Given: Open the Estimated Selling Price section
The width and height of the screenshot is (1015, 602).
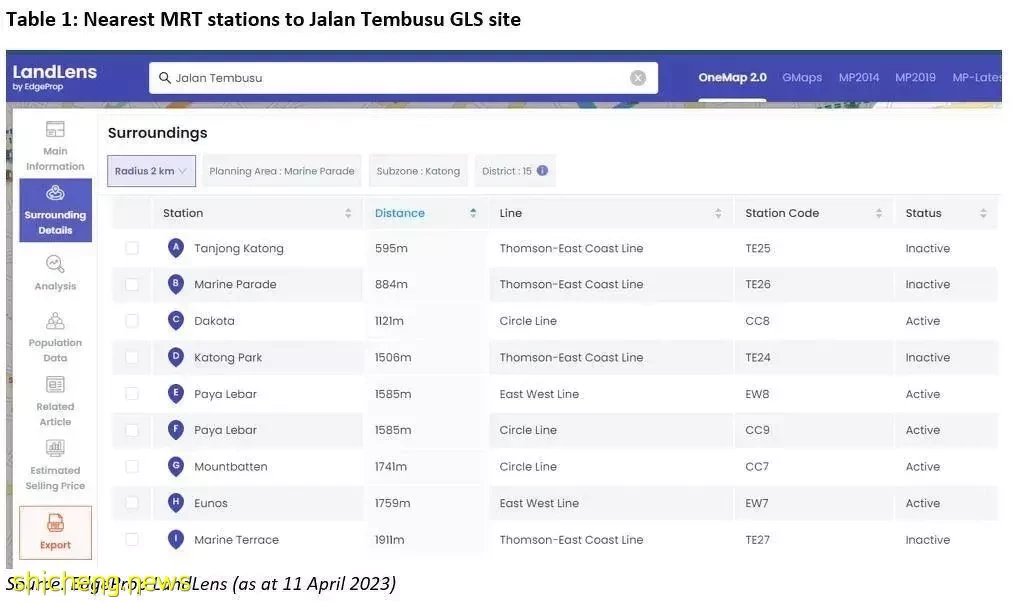Looking at the screenshot, I should (55, 465).
